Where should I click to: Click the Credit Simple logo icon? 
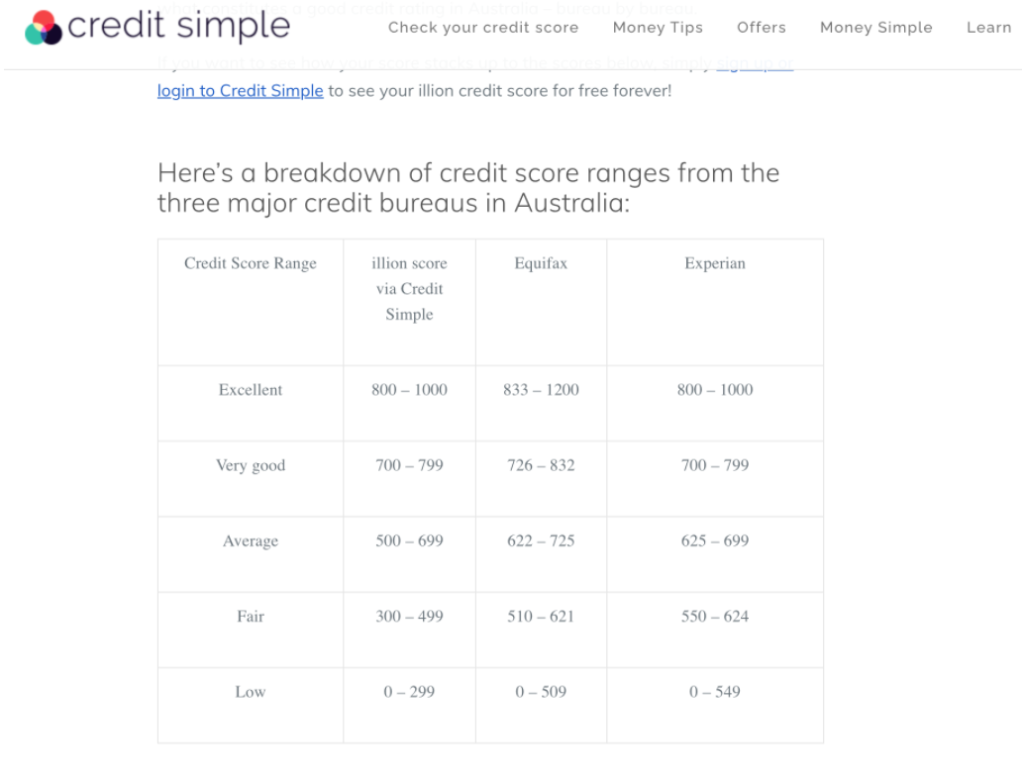[x=43, y=28]
